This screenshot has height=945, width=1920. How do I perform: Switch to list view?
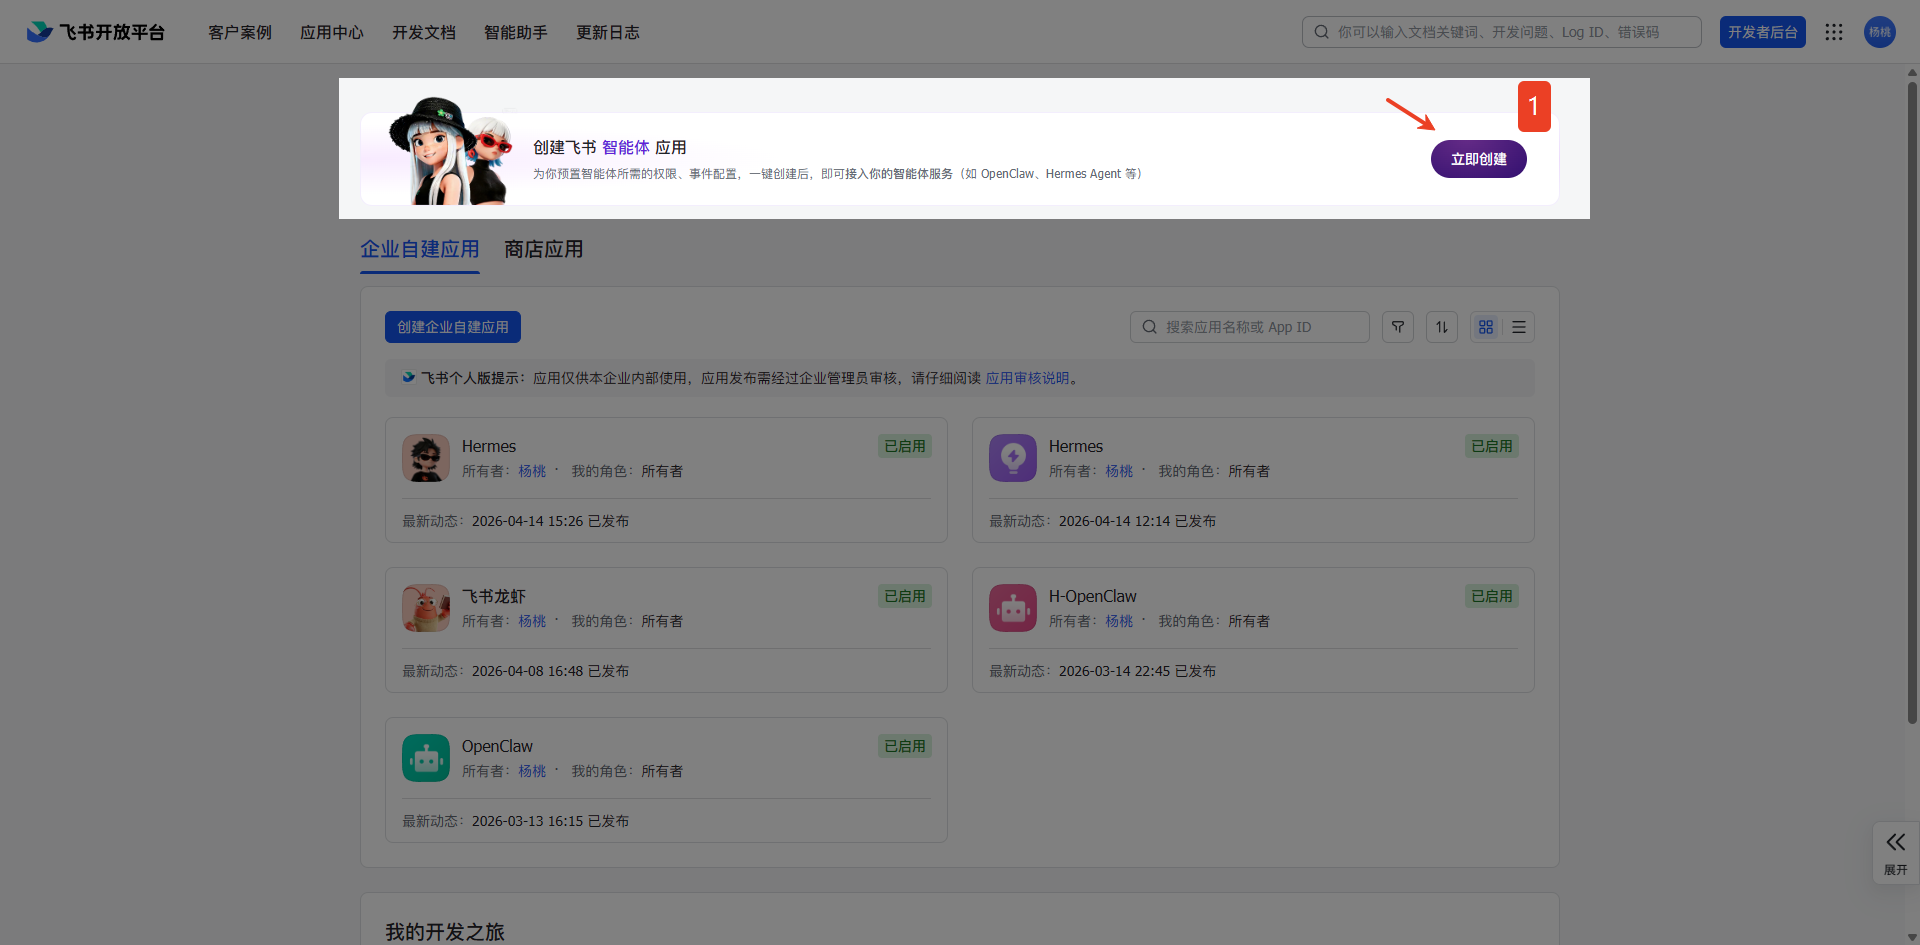(x=1519, y=327)
